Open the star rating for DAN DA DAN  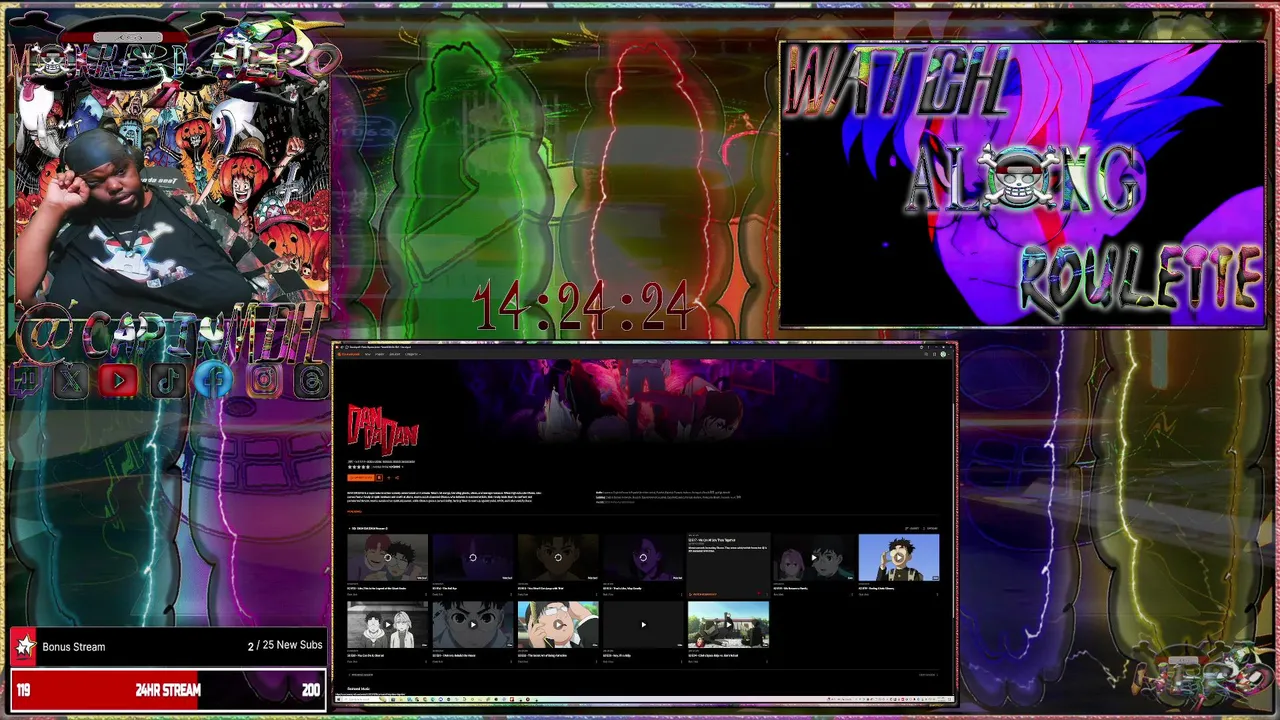(x=358, y=467)
